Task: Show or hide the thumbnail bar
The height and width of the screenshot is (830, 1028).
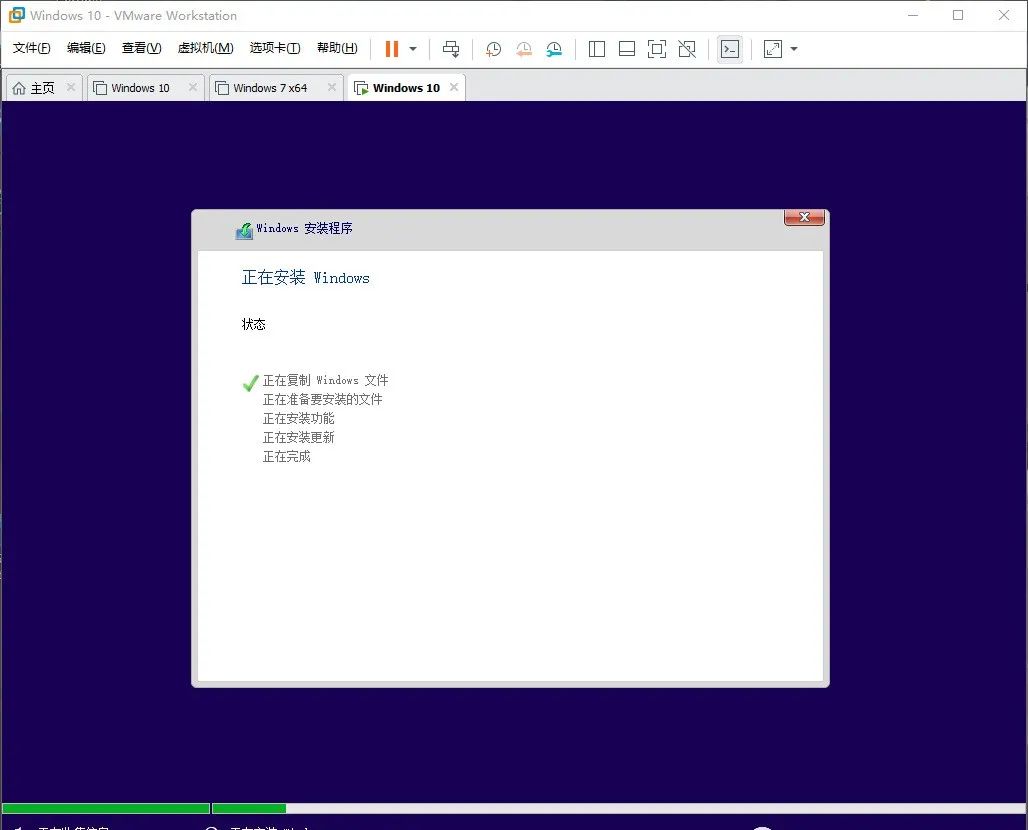Action: click(626, 48)
